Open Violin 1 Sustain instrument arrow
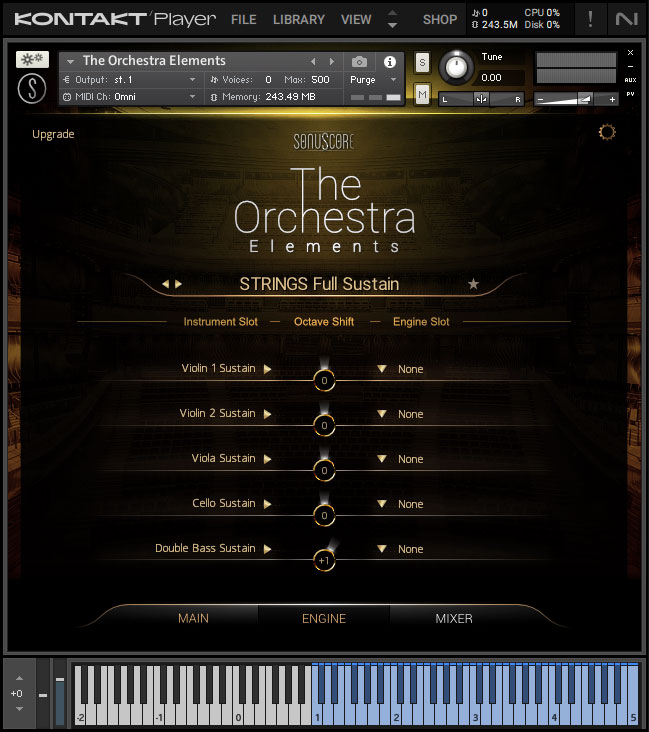The width and height of the screenshot is (649, 732). pyautogui.click(x=268, y=369)
